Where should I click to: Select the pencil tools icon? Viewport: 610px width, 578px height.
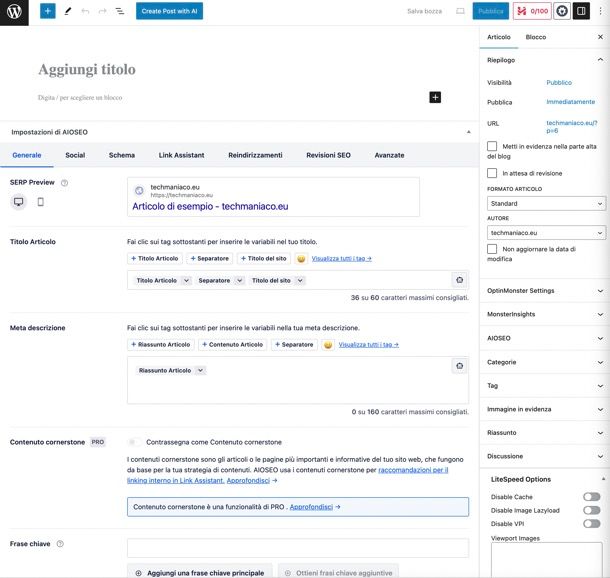point(68,11)
